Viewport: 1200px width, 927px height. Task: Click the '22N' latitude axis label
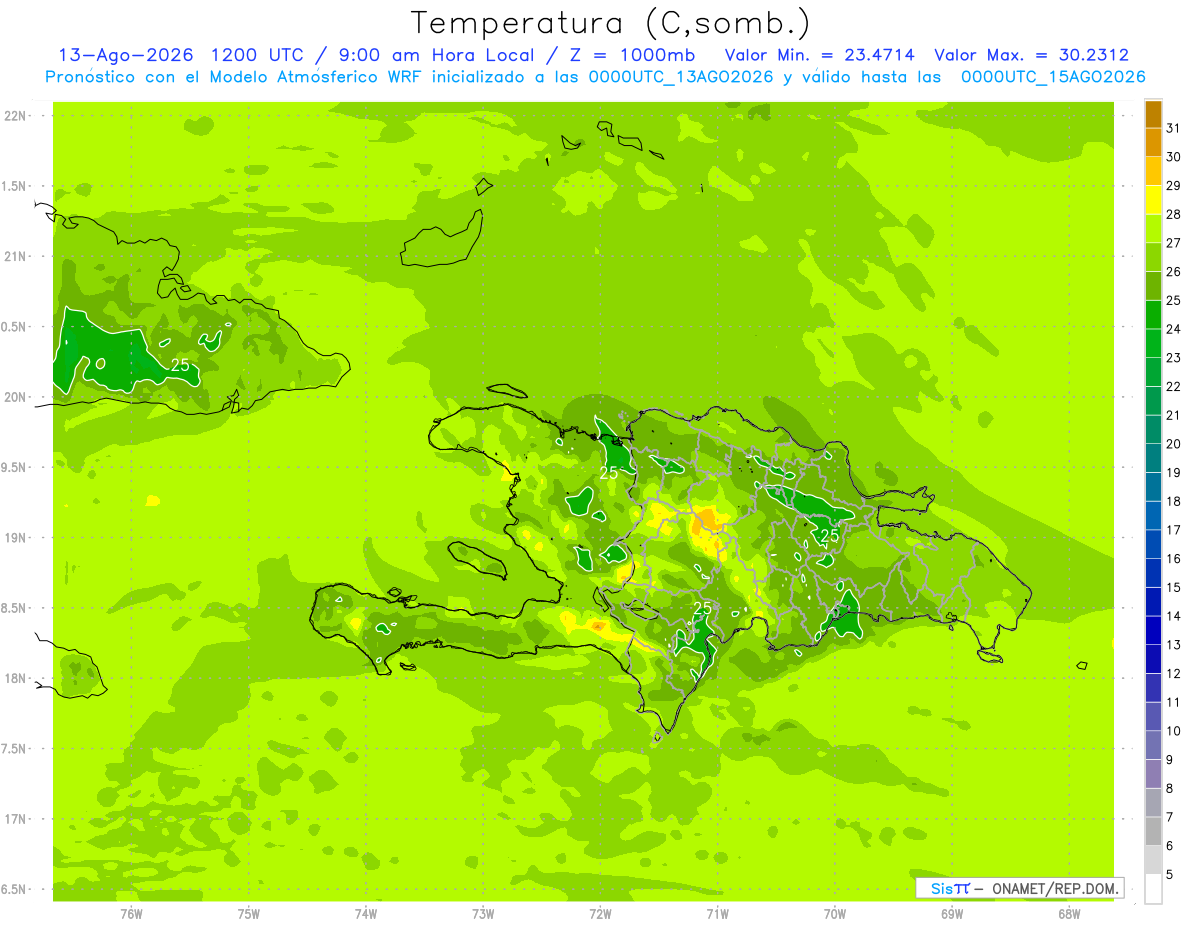pos(15,116)
